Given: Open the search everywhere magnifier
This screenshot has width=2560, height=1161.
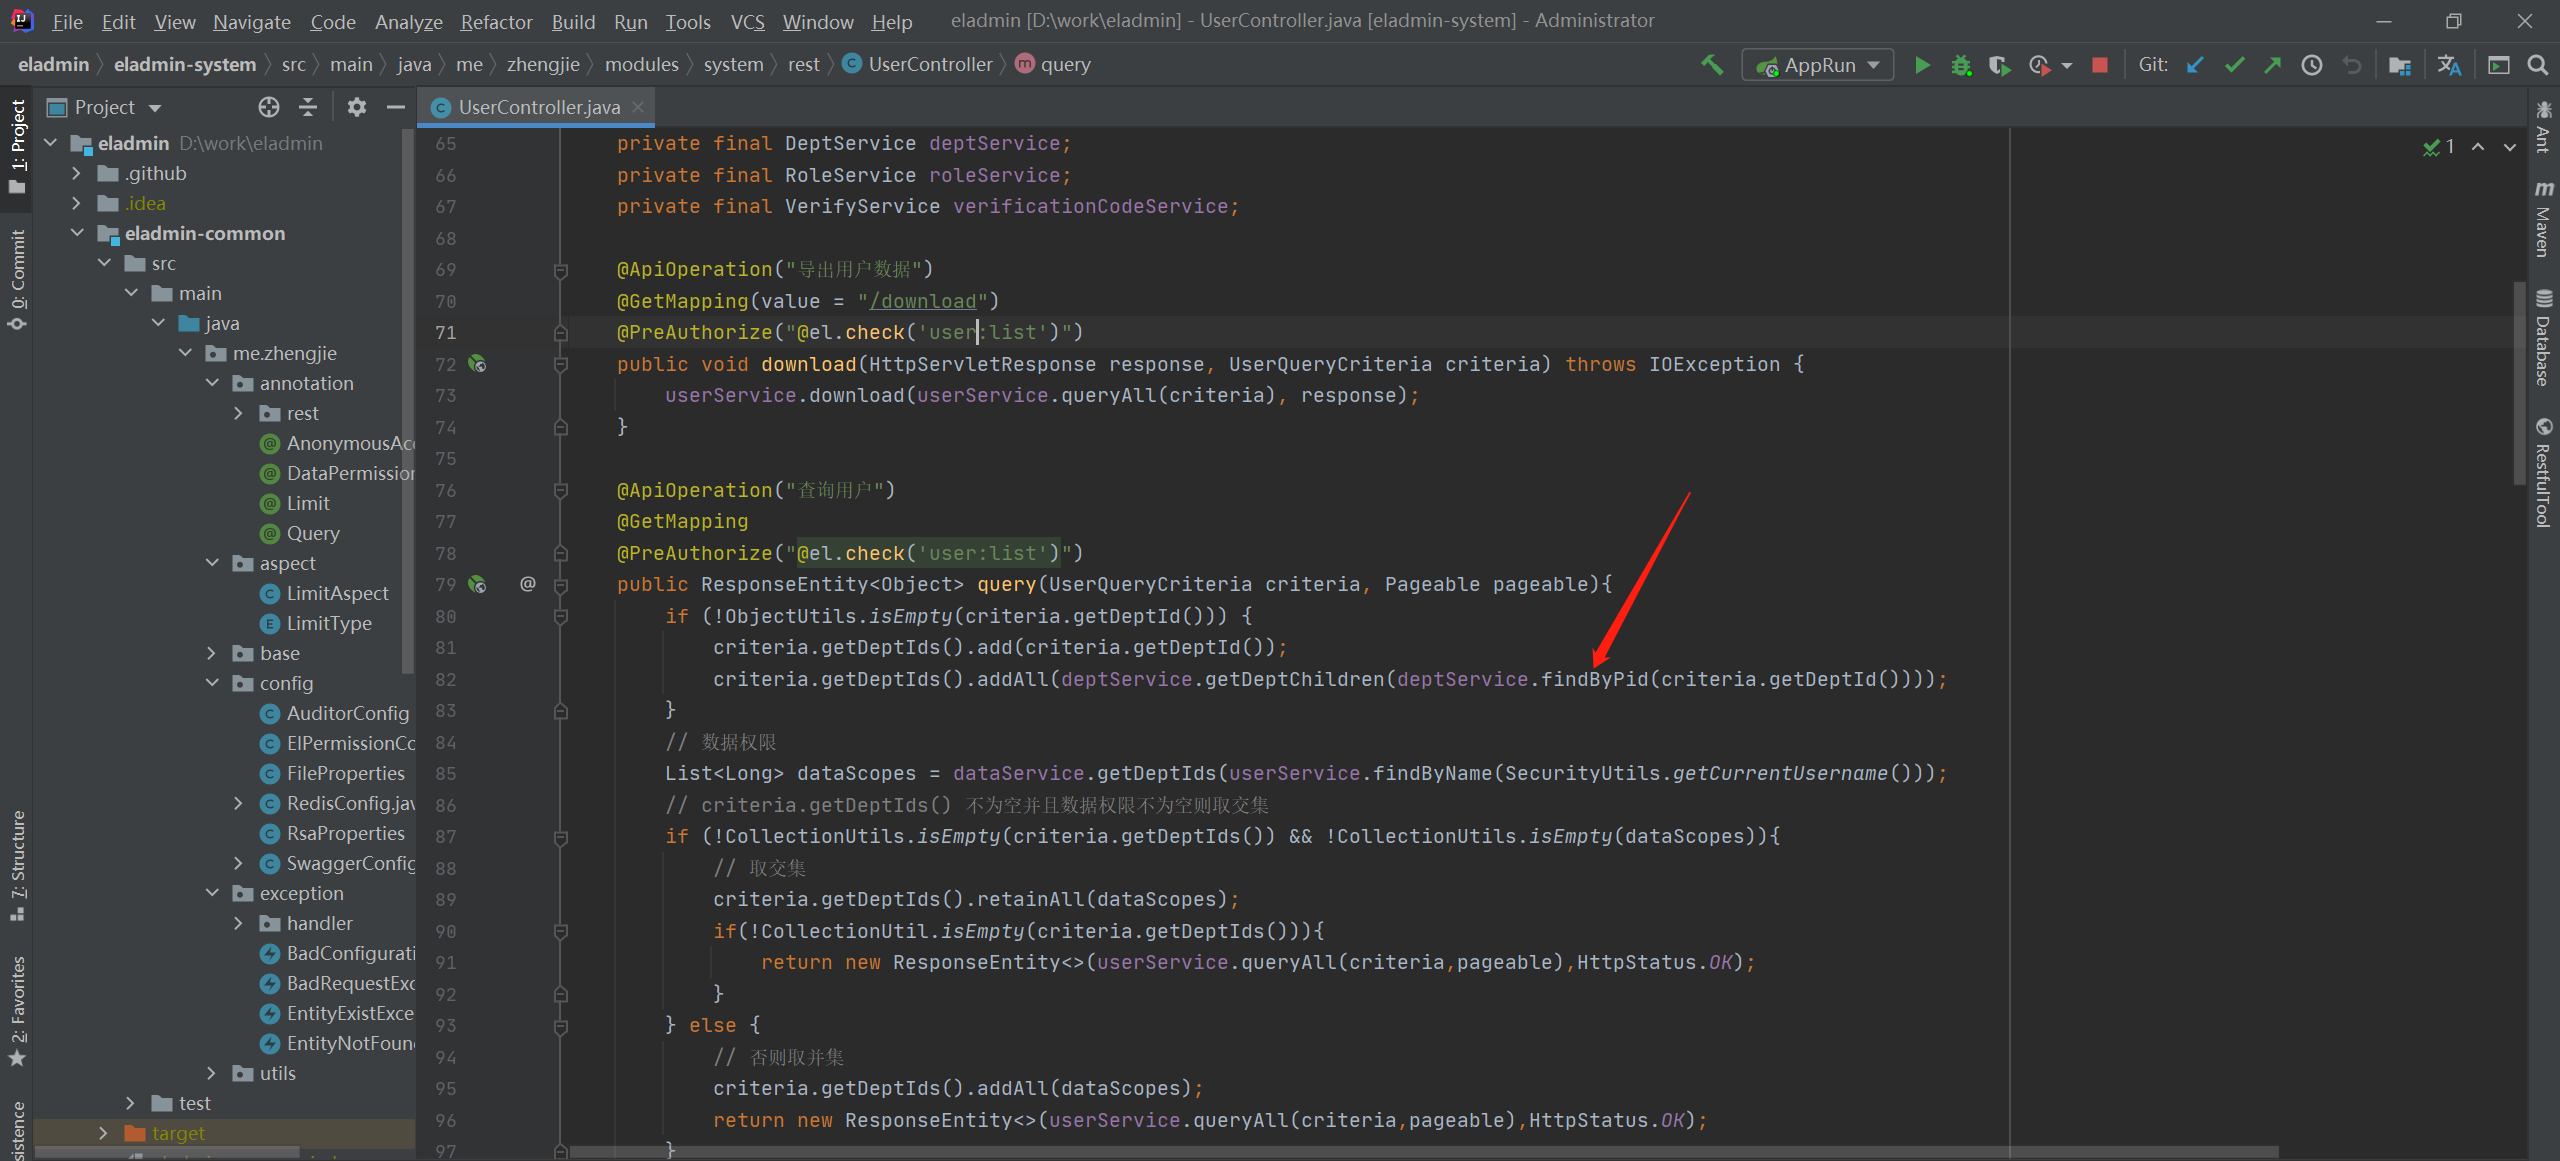Looking at the screenshot, I should tap(2539, 66).
